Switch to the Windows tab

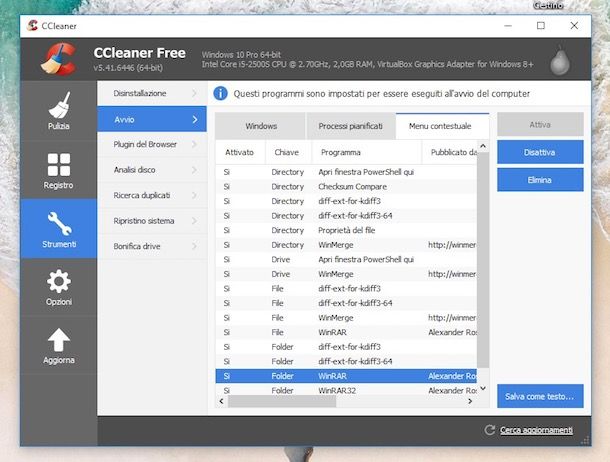[x=260, y=126]
